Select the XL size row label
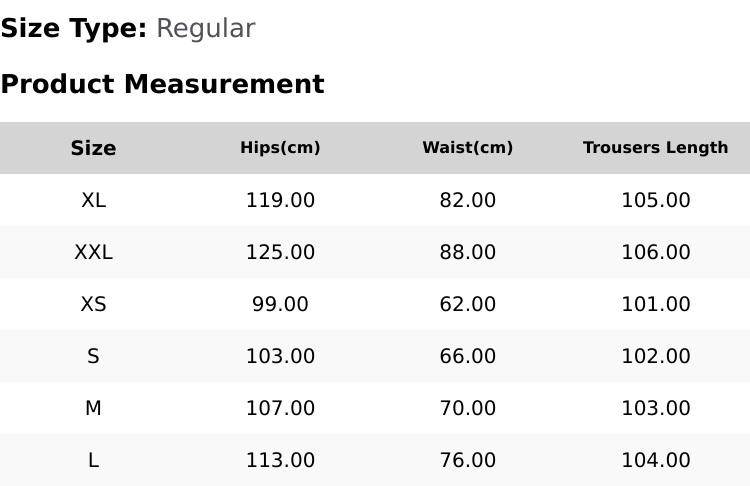Image resolution: width=750 pixels, height=486 pixels. (x=93, y=200)
